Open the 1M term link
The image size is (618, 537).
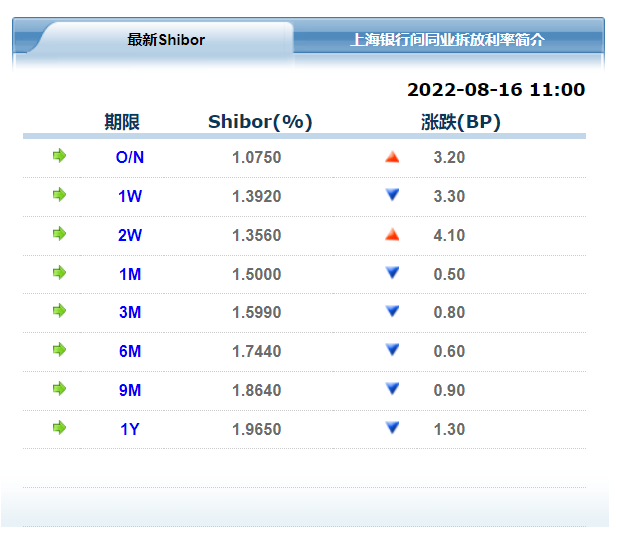click(x=130, y=275)
